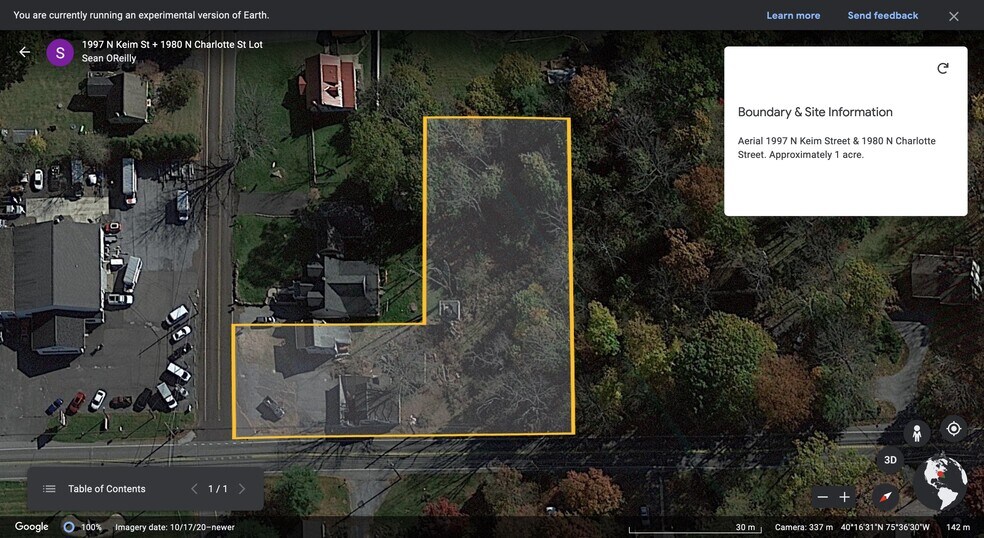984x538 pixels.
Task: Go to the next slide
Action: 242,489
